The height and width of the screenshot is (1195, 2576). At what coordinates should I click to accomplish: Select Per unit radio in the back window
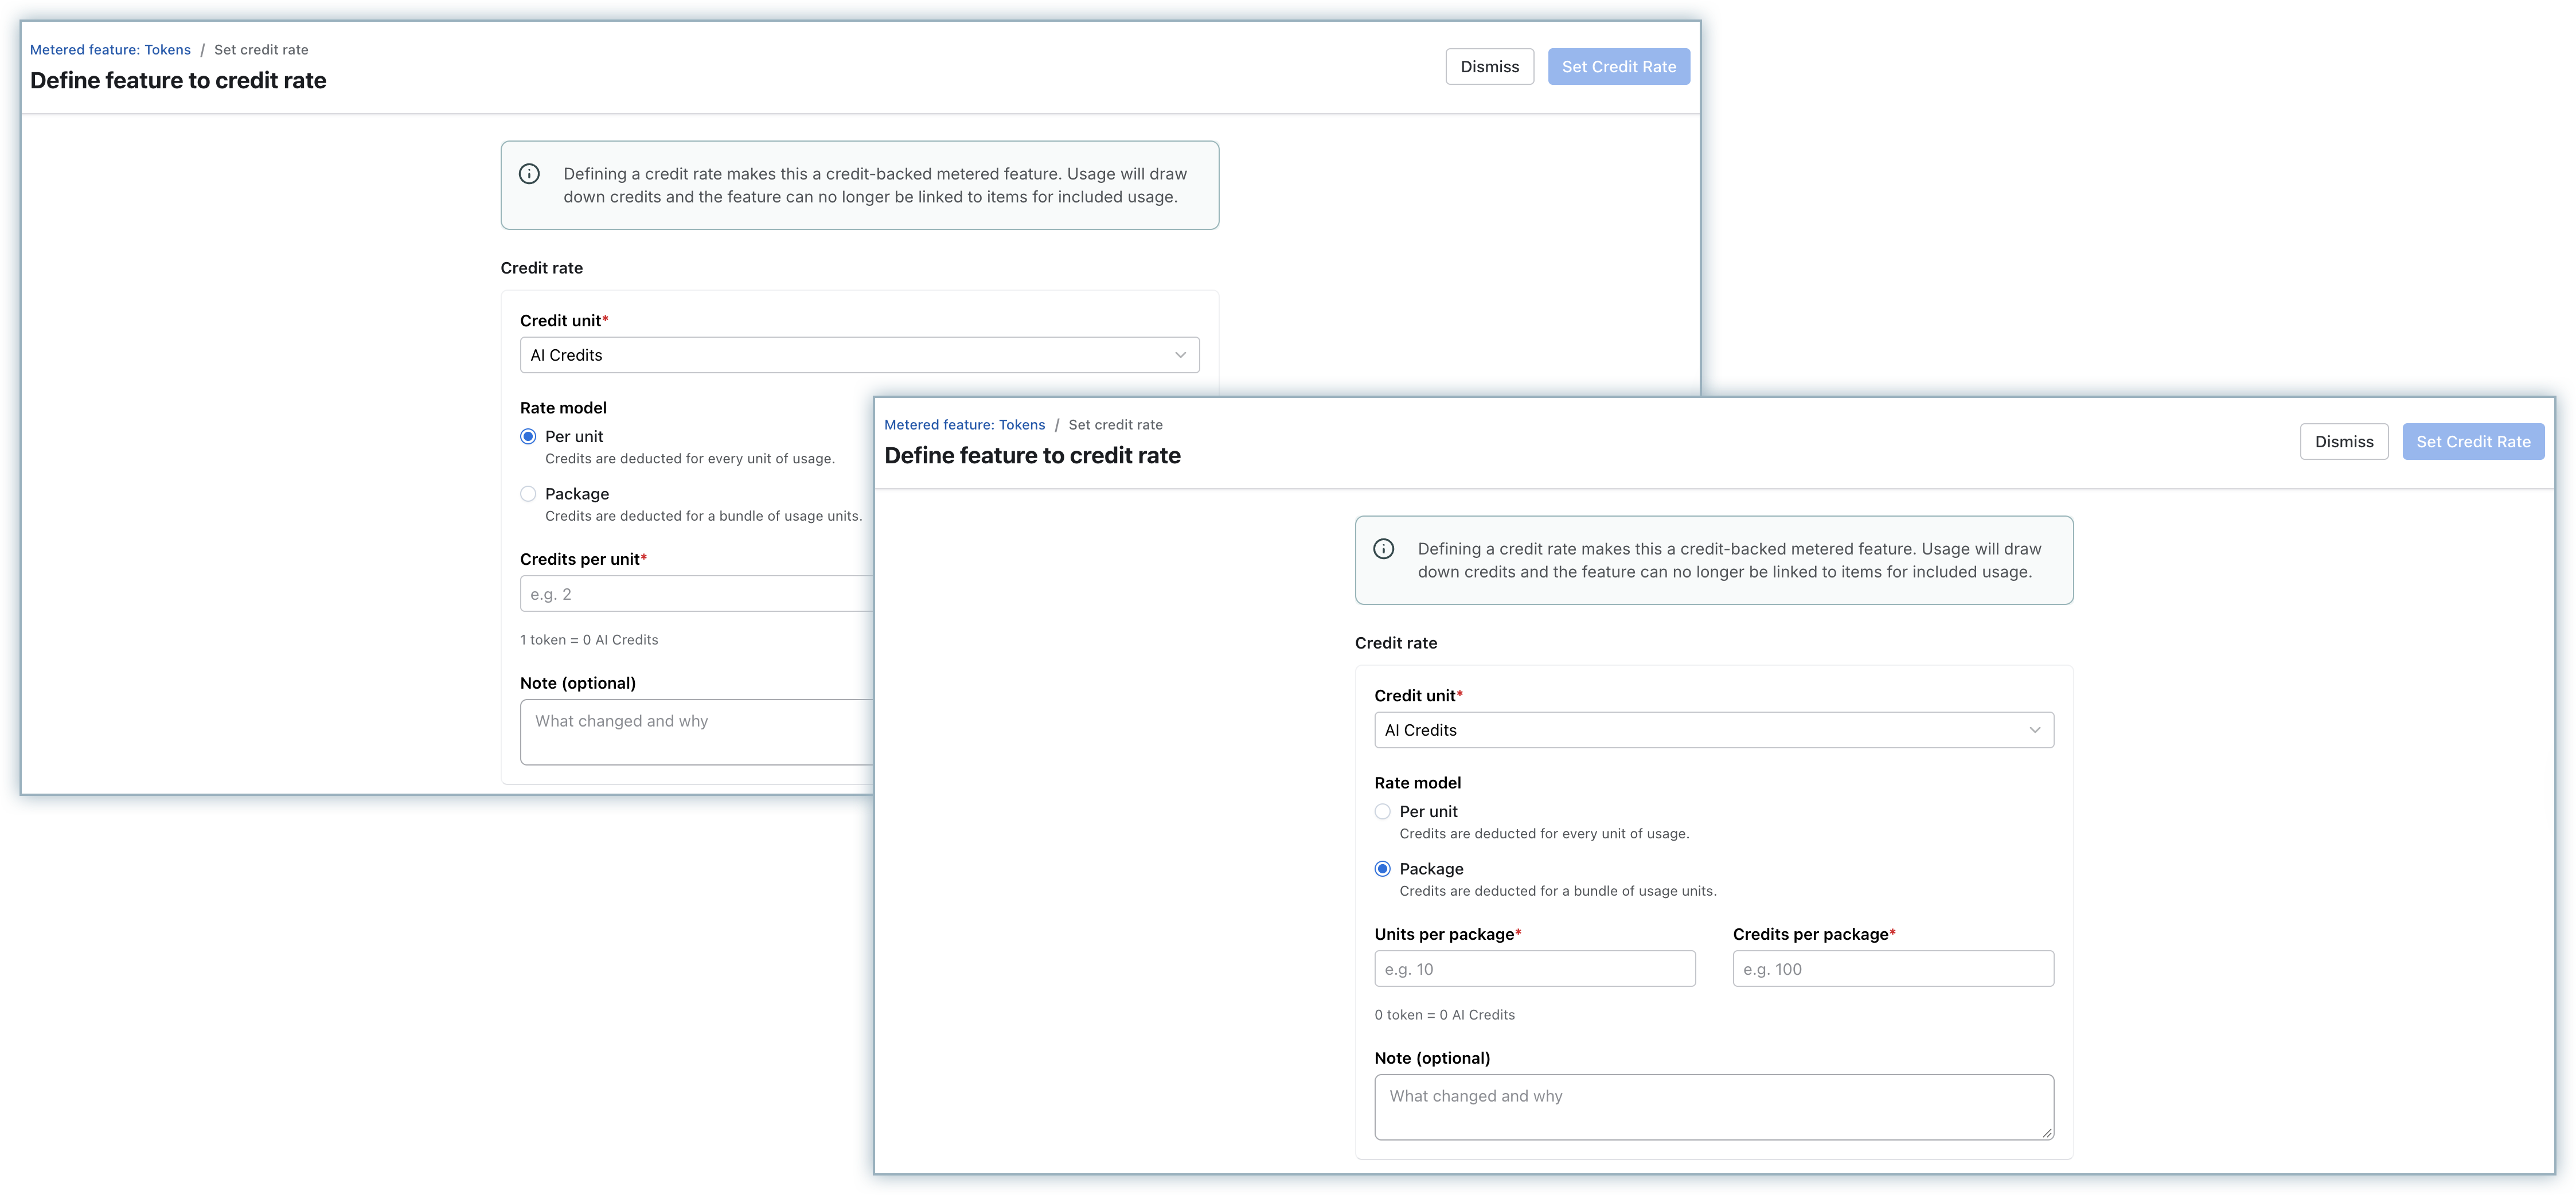(528, 437)
